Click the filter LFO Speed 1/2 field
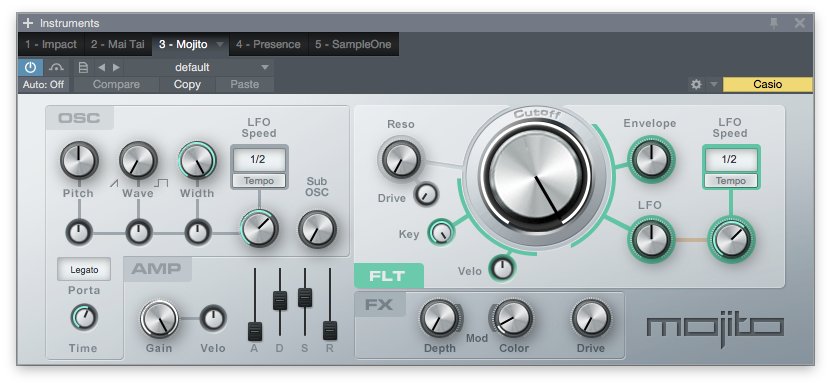The width and height of the screenshot is (831, 386). (x=730, y=159)
